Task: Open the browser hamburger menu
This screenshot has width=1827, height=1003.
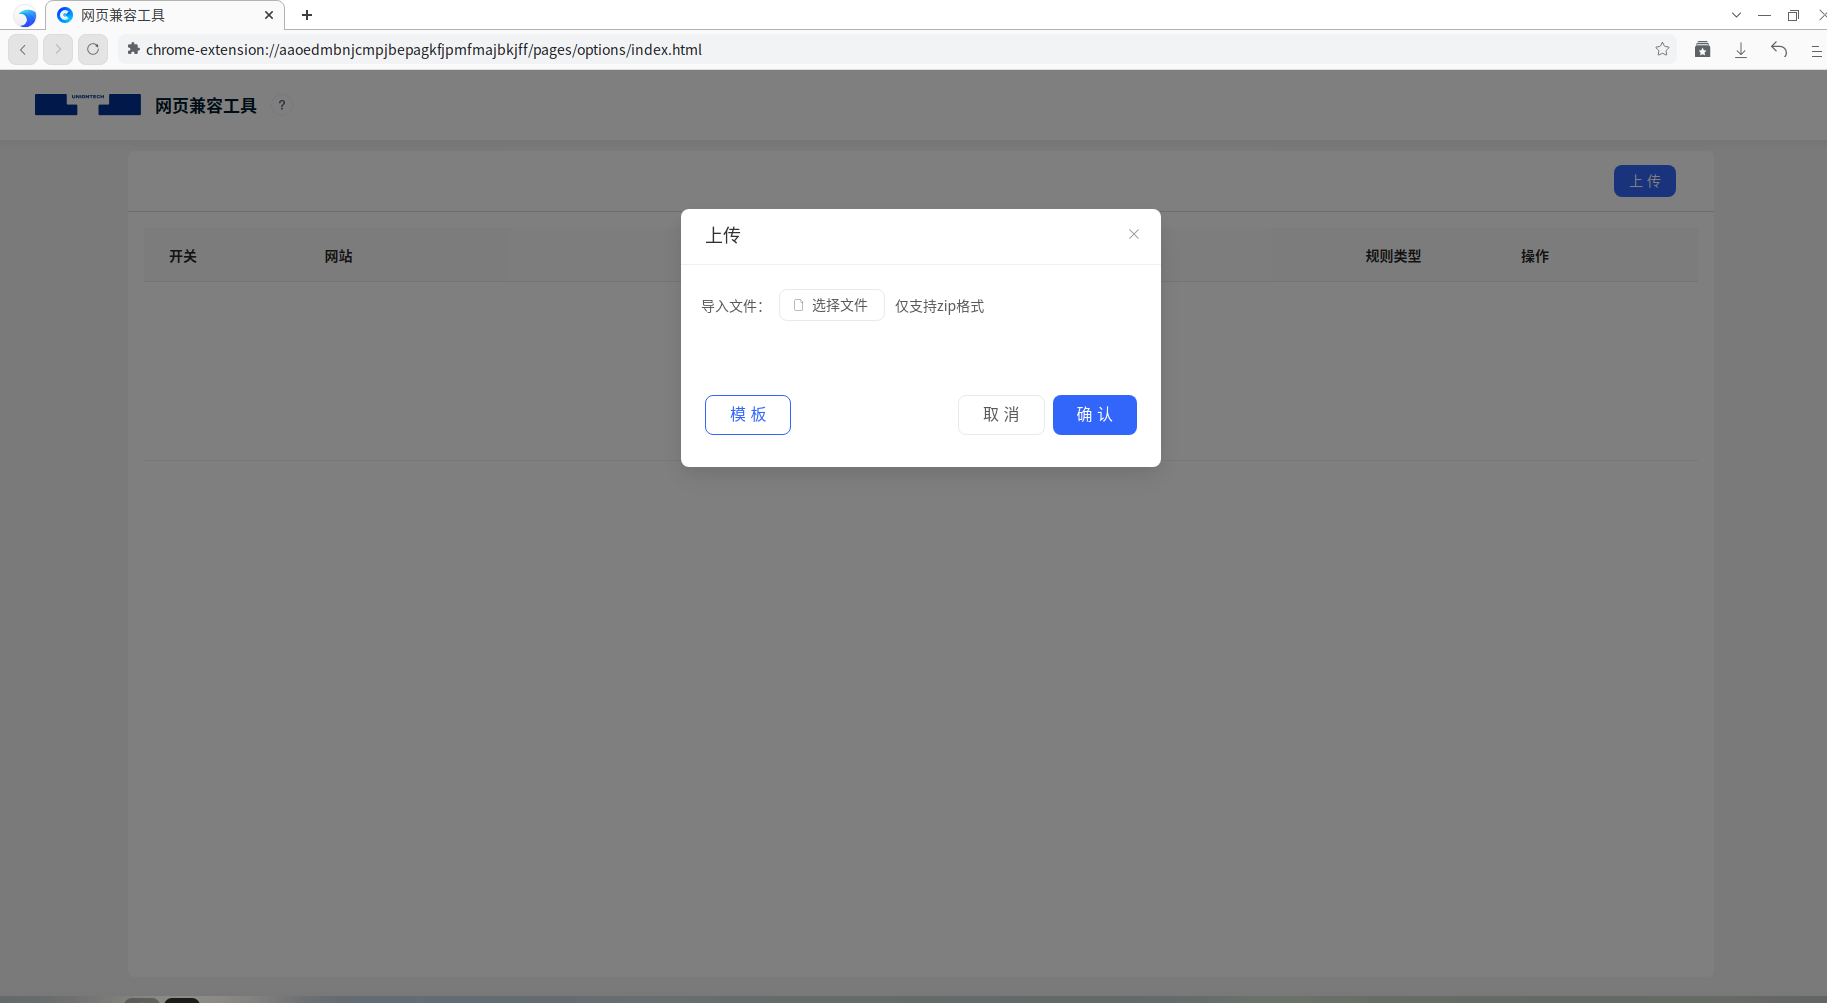Action: 1819,49
